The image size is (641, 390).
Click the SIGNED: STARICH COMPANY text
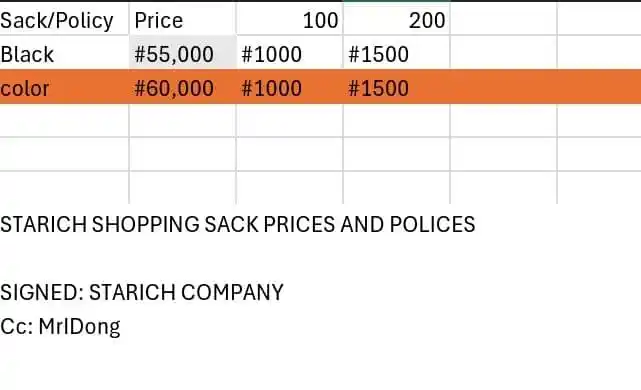pyautogui.click(x=142, y=292)
